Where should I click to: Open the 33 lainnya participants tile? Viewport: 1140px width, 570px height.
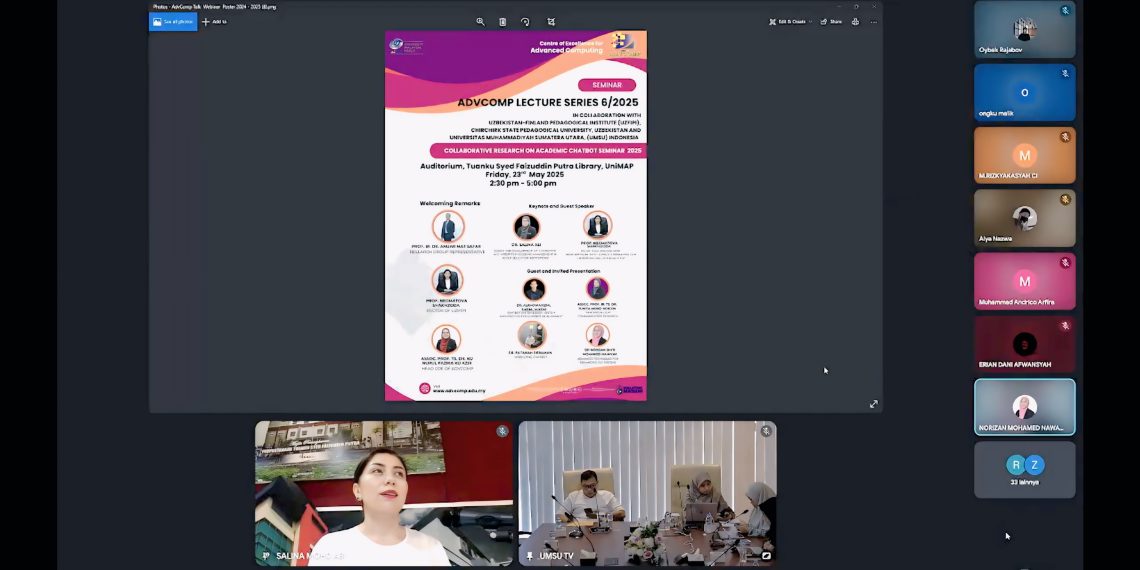pyautogui.click(x=1024, y=470)
